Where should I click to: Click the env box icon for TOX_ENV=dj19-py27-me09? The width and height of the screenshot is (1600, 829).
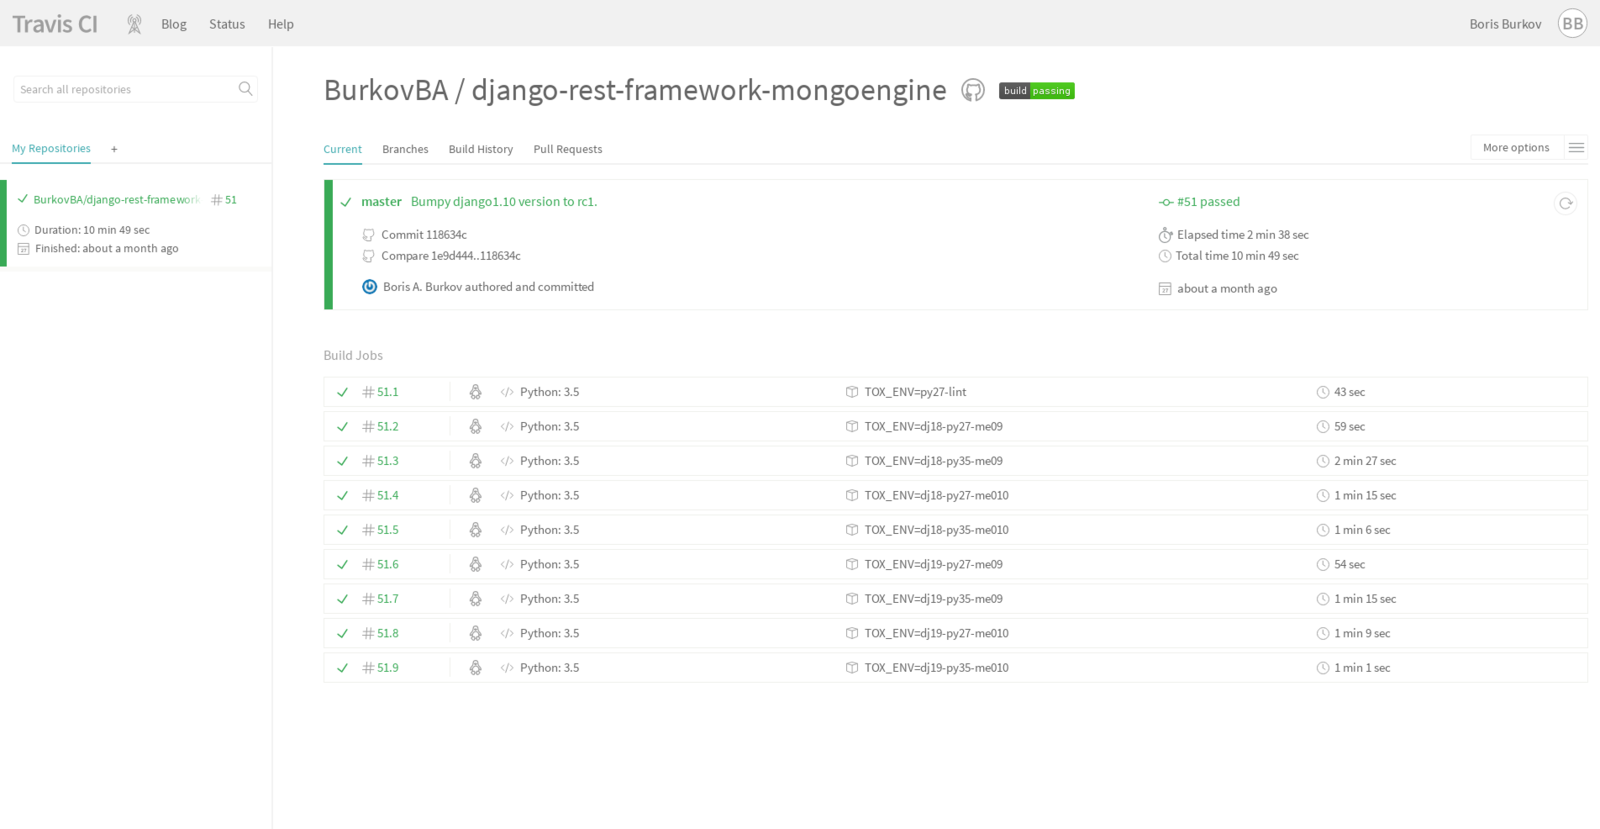coord(852,565)
